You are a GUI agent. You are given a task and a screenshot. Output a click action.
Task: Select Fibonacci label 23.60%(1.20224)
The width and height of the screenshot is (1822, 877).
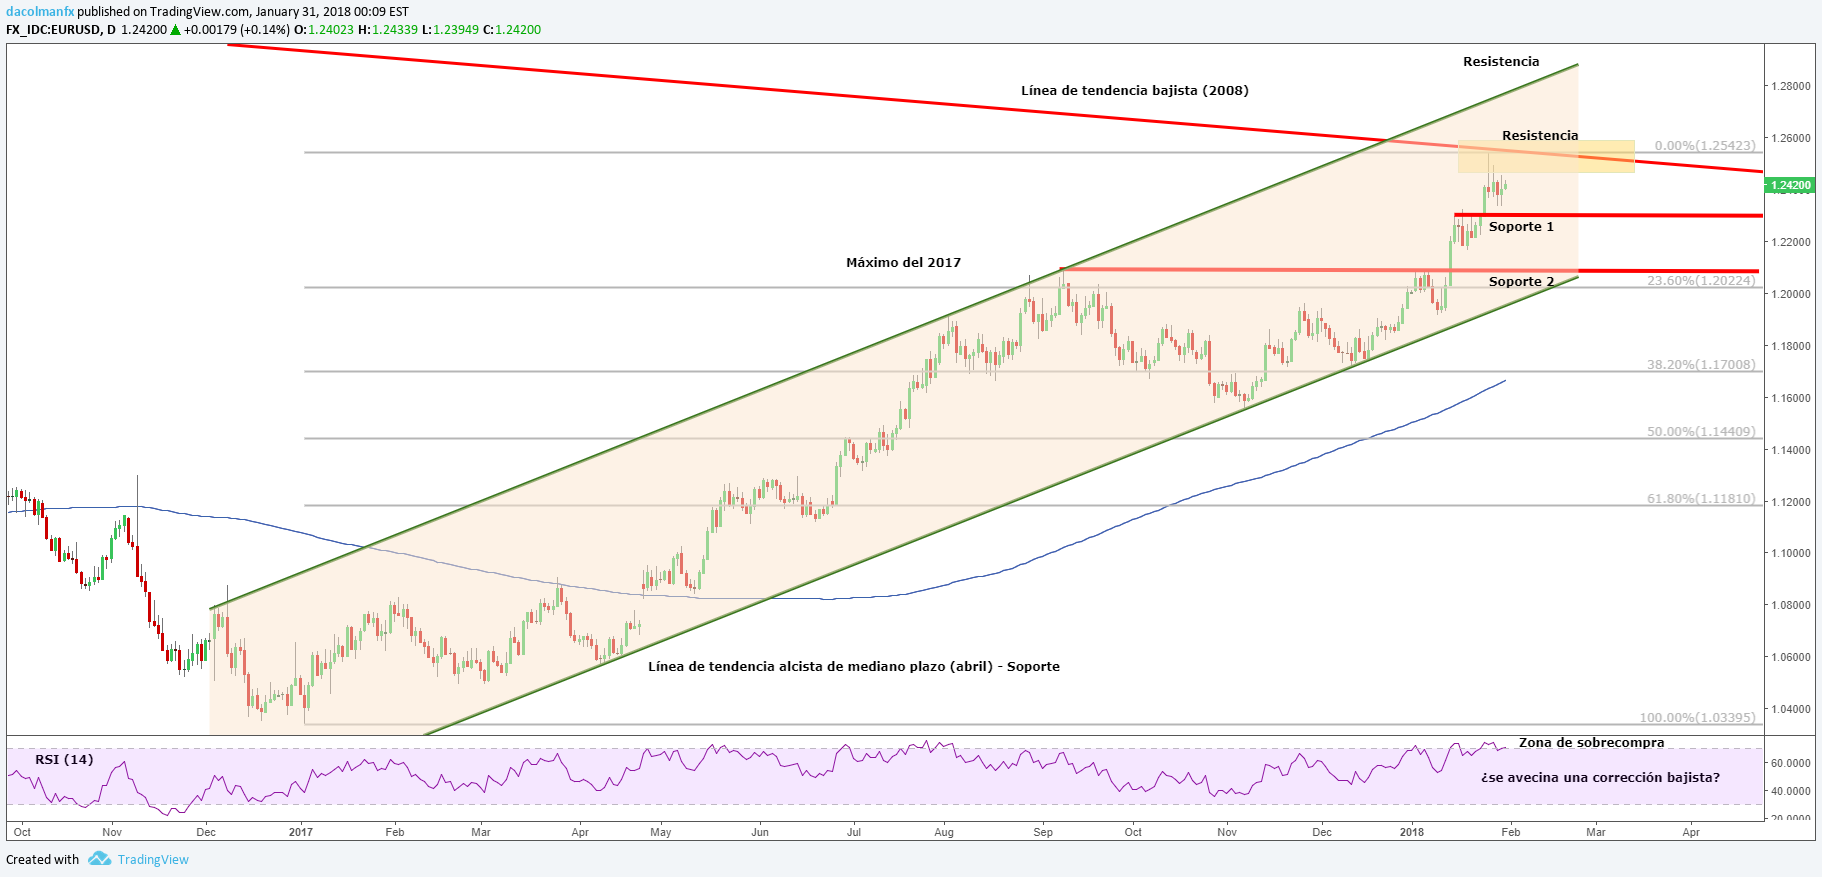pyautogui.click(x=1701, y=281)
